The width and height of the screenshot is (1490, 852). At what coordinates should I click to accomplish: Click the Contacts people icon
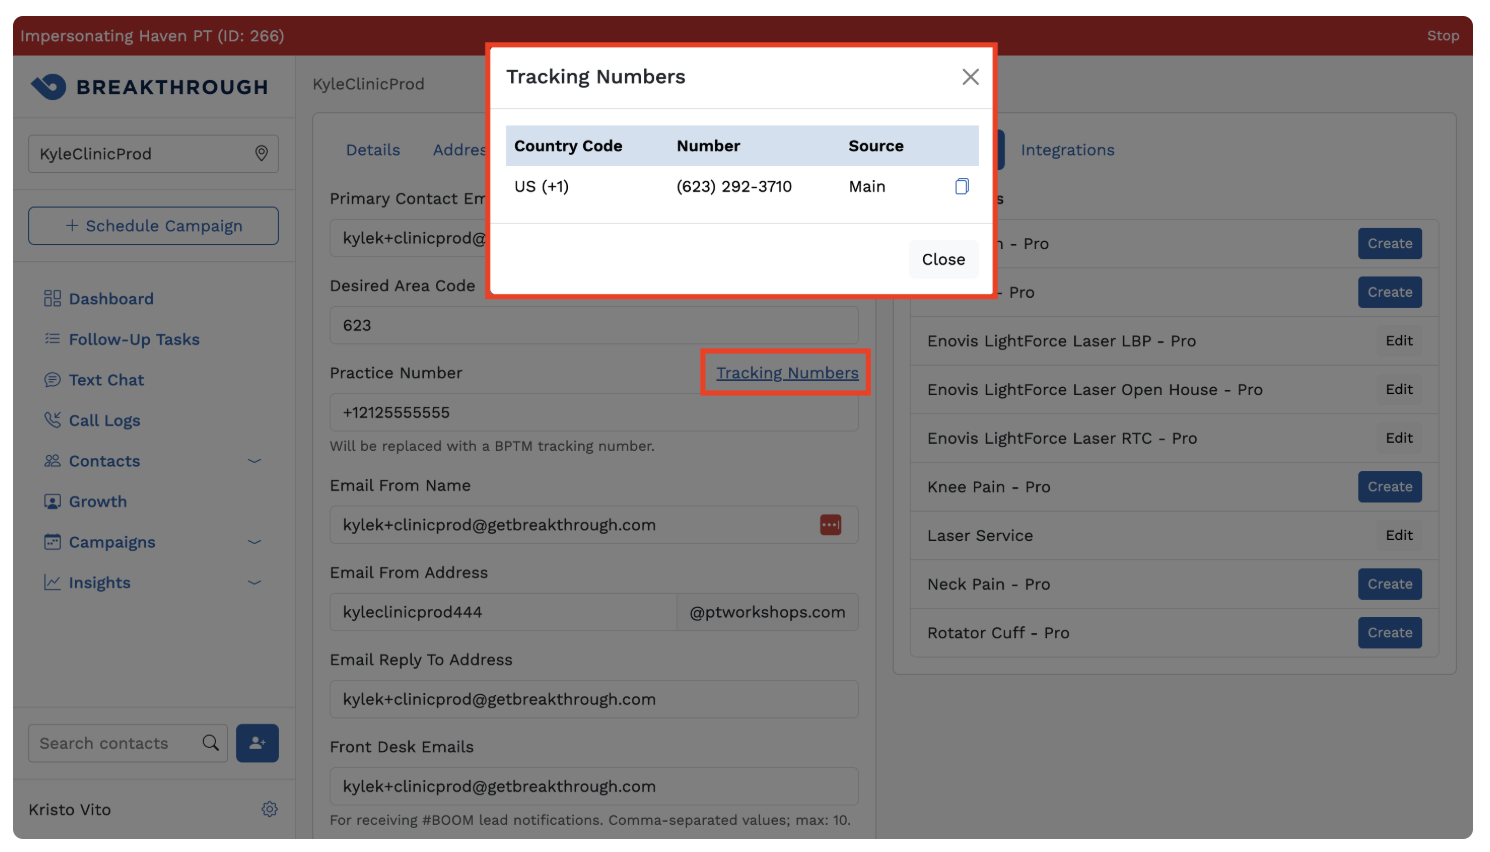52,461
